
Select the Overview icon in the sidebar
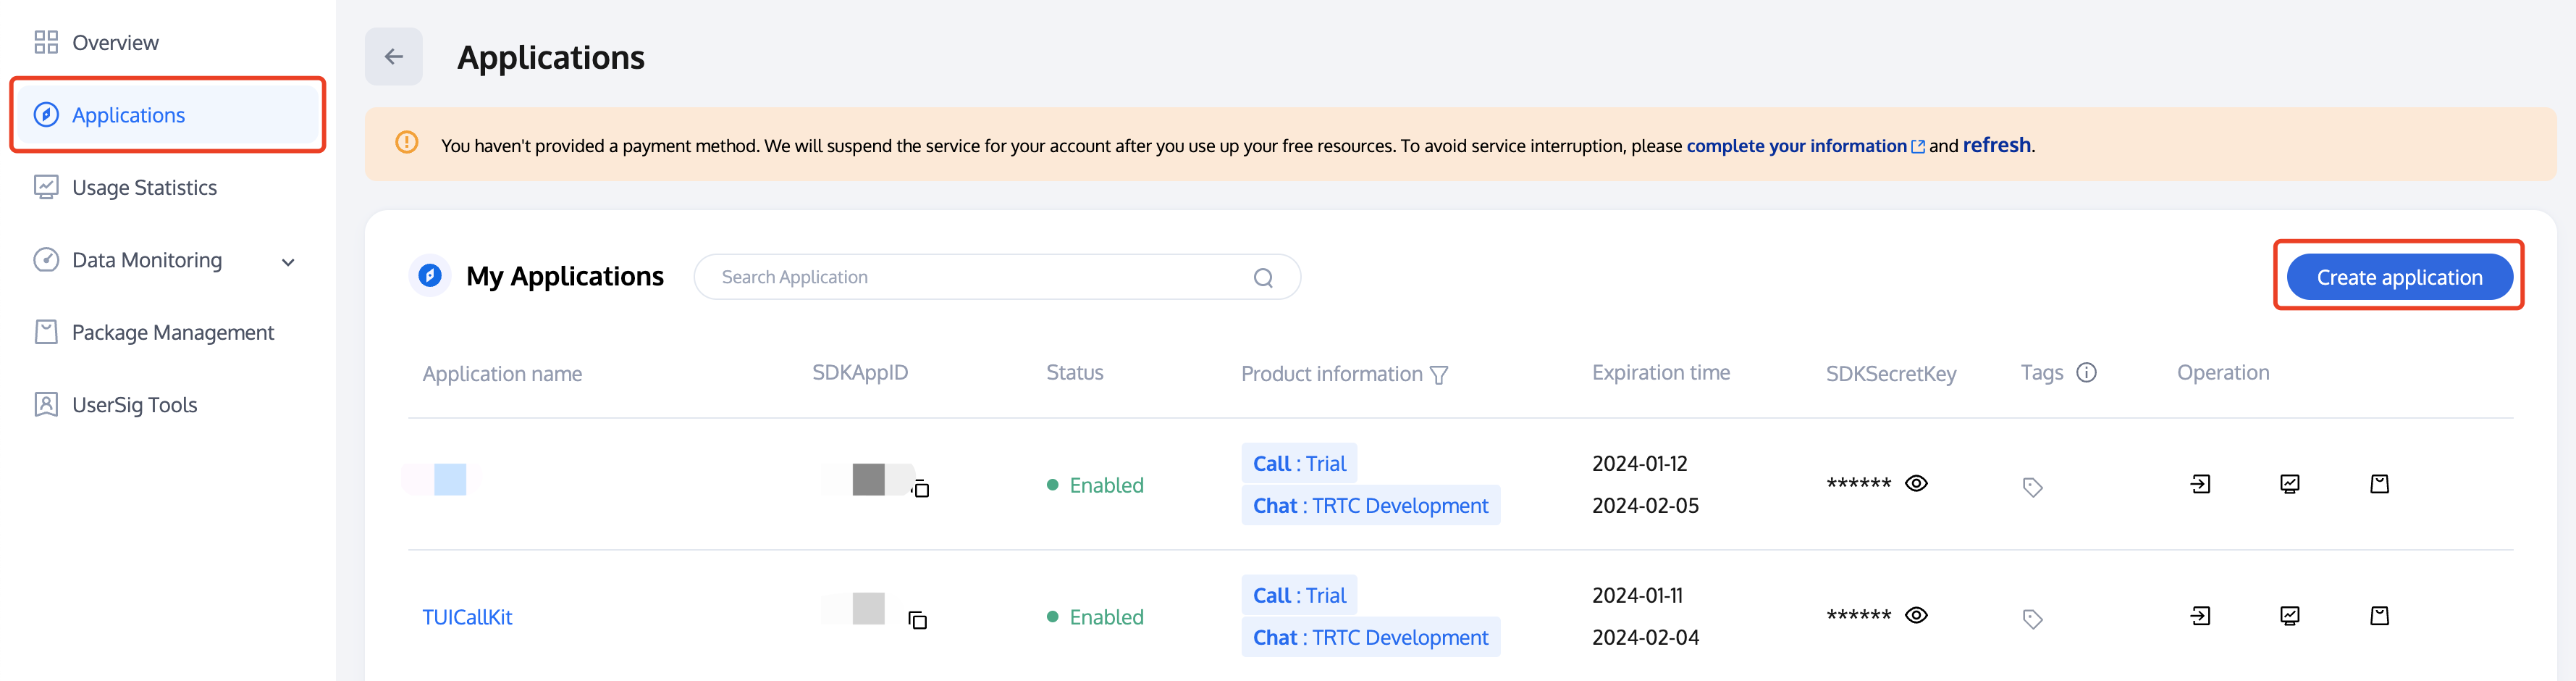(45, 42)
